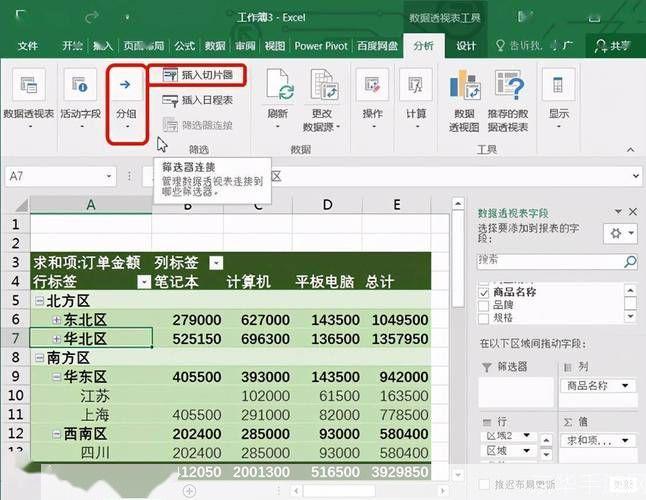Screen dimensions: 646x500
Task: Expand the 东北区 row
Action: [x=57, y=320]
